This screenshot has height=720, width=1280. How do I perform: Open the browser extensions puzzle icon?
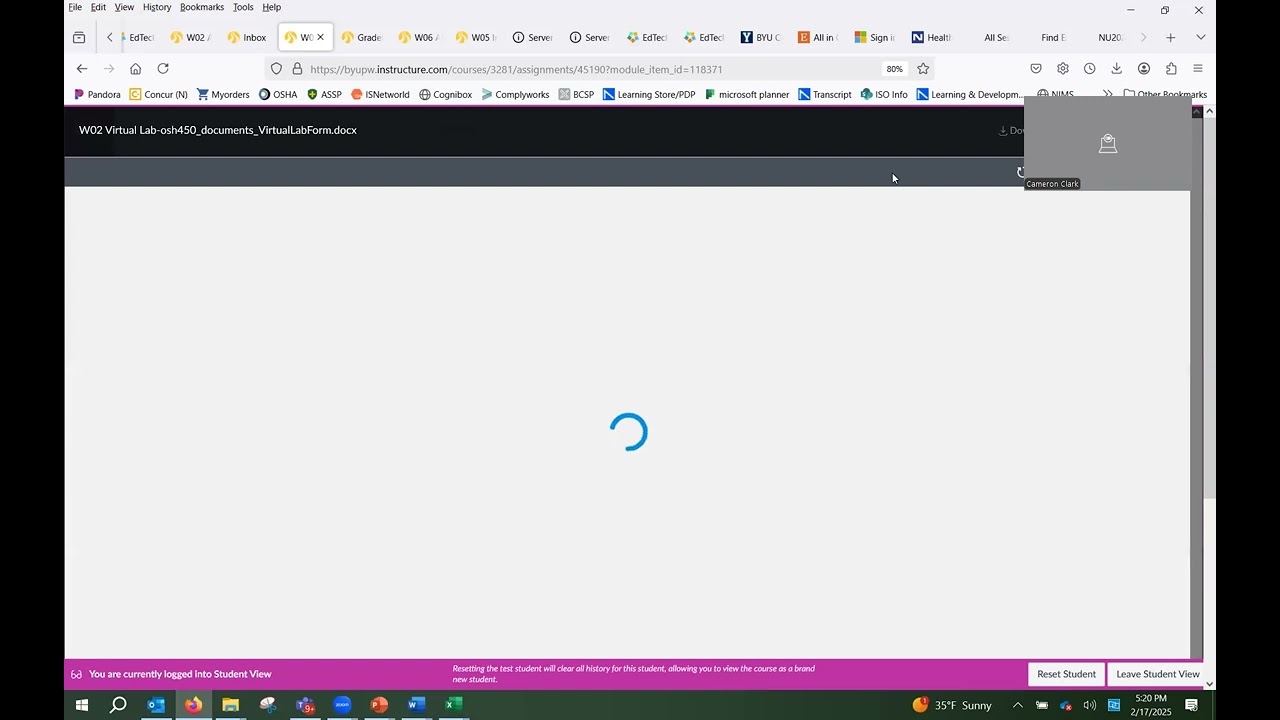pos(1171,69)
